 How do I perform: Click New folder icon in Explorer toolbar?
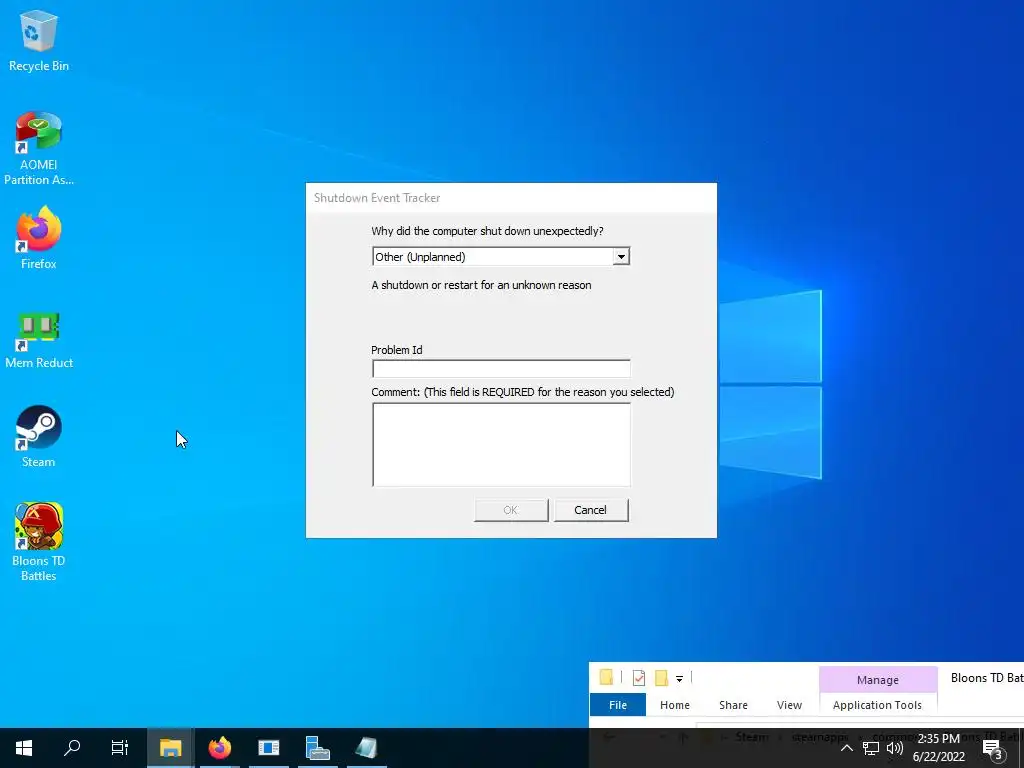coord(661,678)
